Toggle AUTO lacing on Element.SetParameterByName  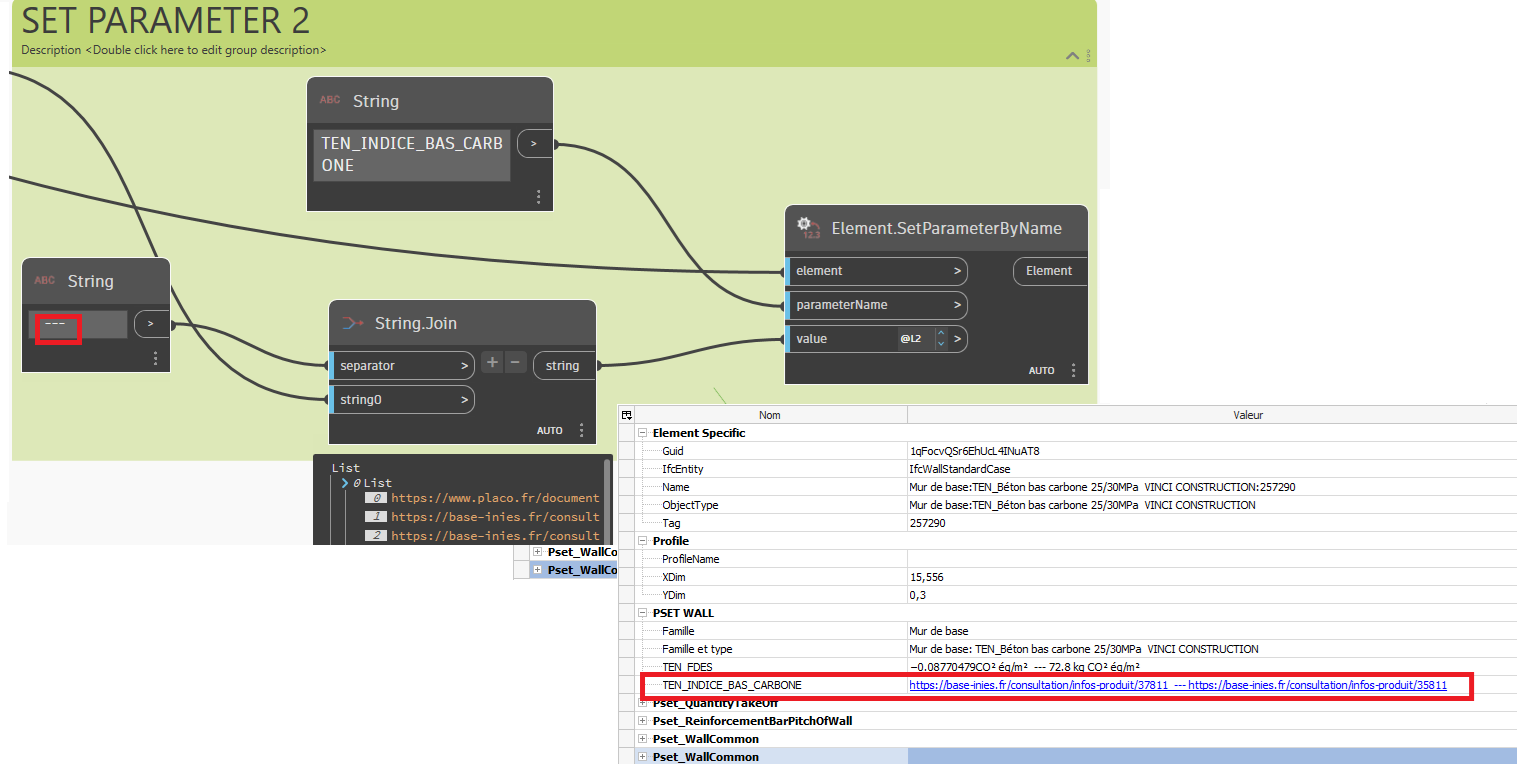click(1041, 370)
